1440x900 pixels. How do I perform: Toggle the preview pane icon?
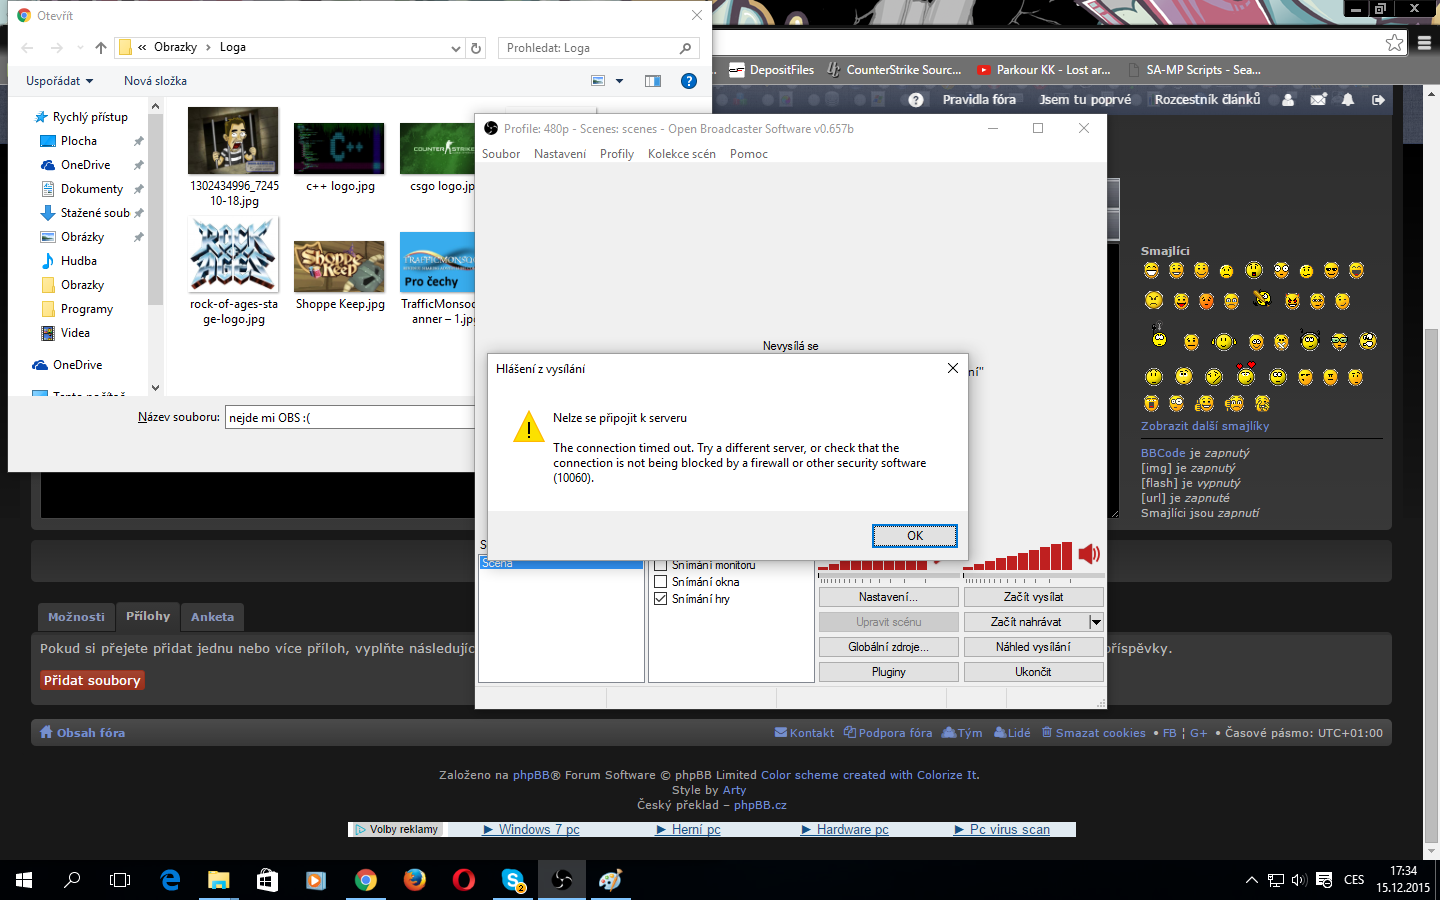[x=653, y=81]
